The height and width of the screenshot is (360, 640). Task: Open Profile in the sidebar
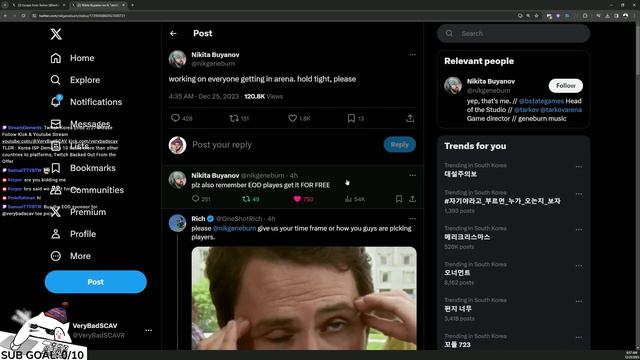click(x=73, y=234)
